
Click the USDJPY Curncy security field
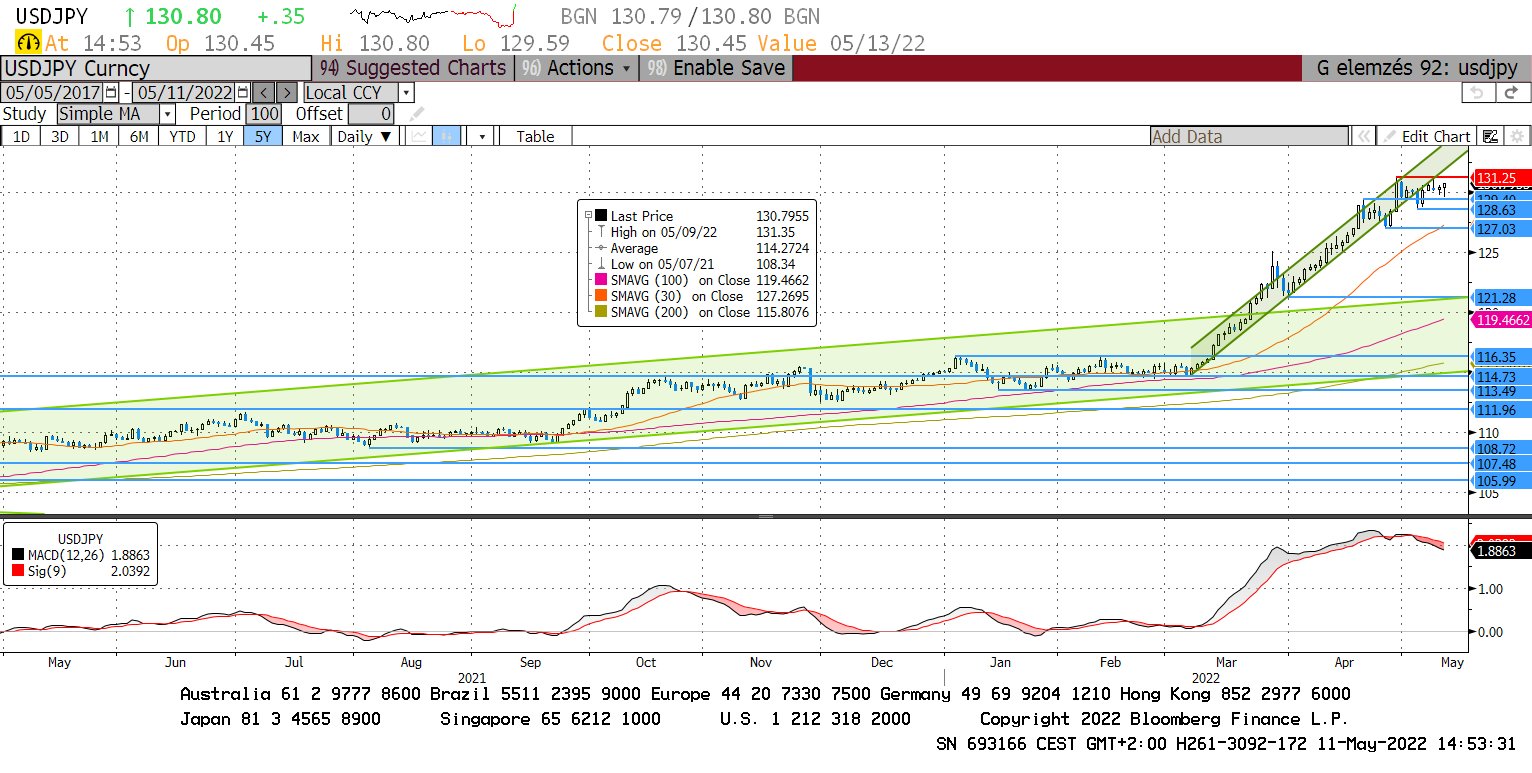(x=155, y=68)
